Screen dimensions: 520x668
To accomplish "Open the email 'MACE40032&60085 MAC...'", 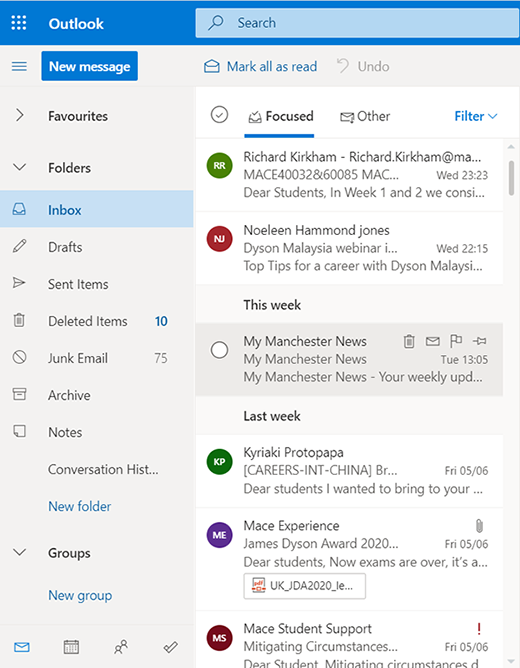I will [349, 175].
